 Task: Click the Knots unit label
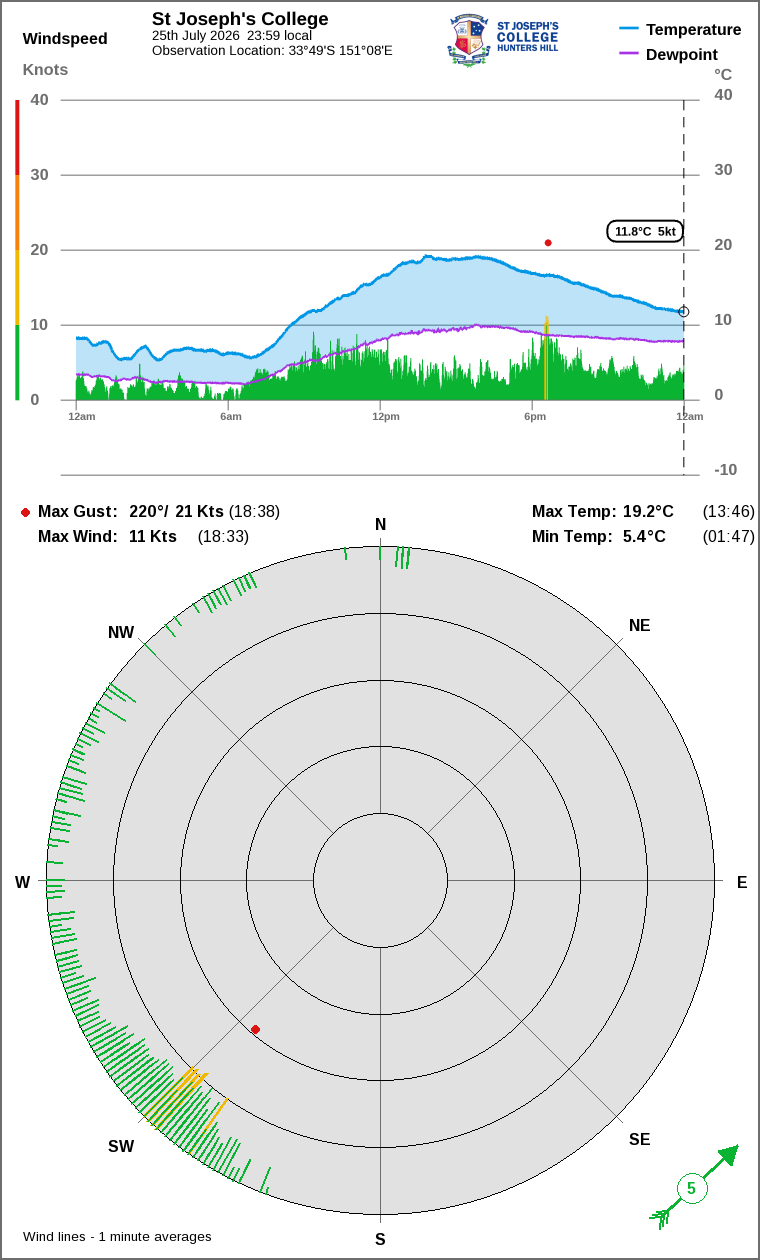(x=46, y=70)
